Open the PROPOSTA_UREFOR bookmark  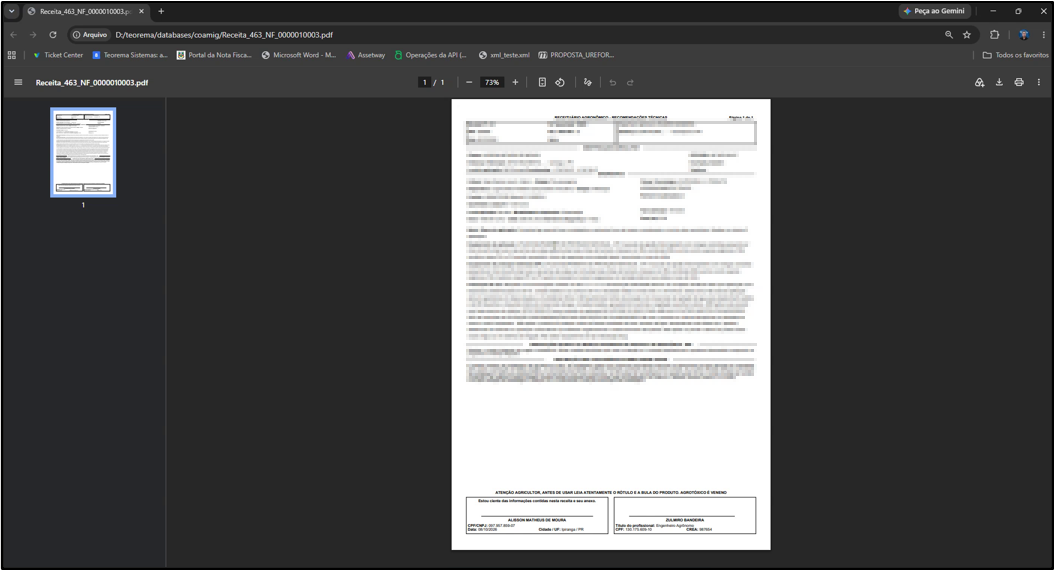pyautogui.click(x=576, y=55)
